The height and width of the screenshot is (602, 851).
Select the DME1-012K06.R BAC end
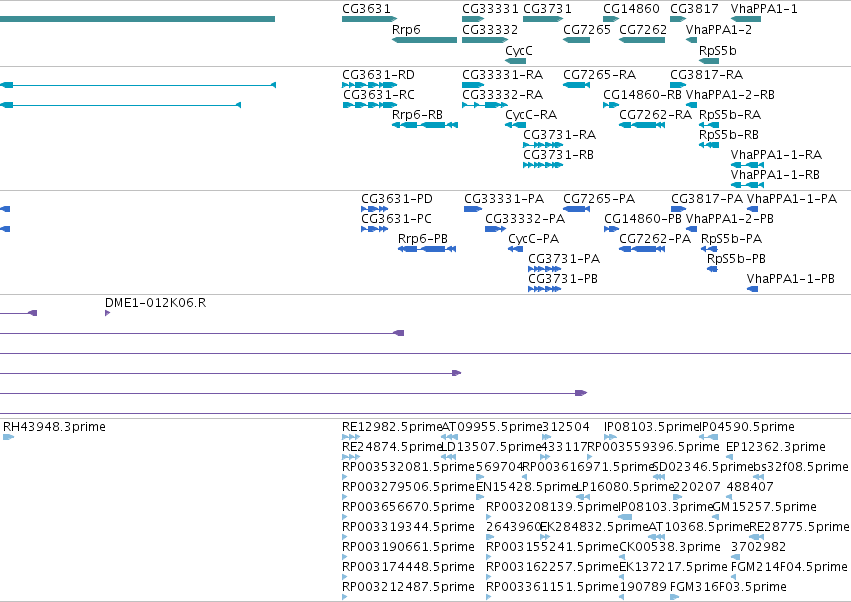(156, 303)
